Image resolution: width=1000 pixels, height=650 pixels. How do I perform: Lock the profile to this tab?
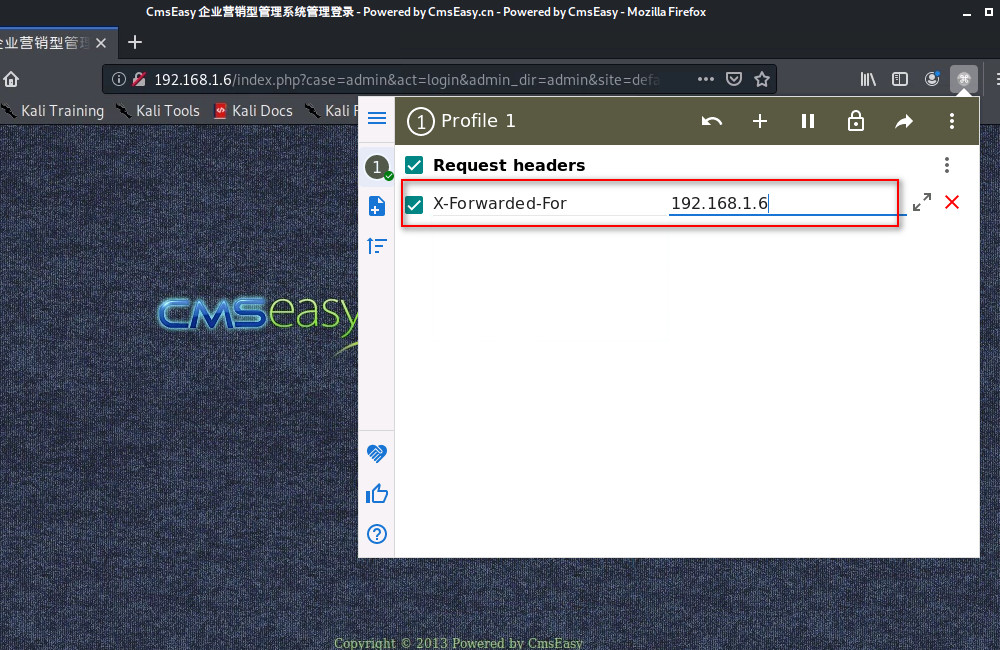[856, 121]
